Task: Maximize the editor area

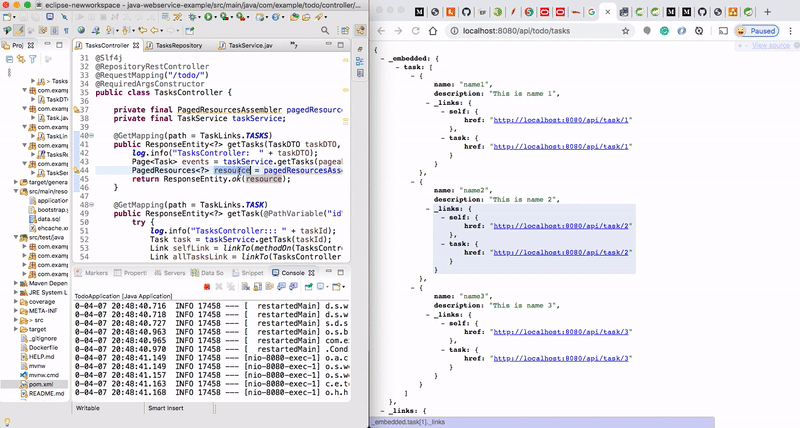Action: [x=341, y=45]
